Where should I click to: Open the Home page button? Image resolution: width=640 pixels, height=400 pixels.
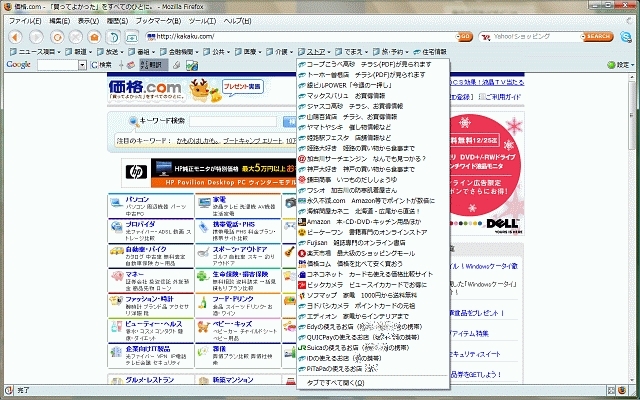(x=94, y=37)
